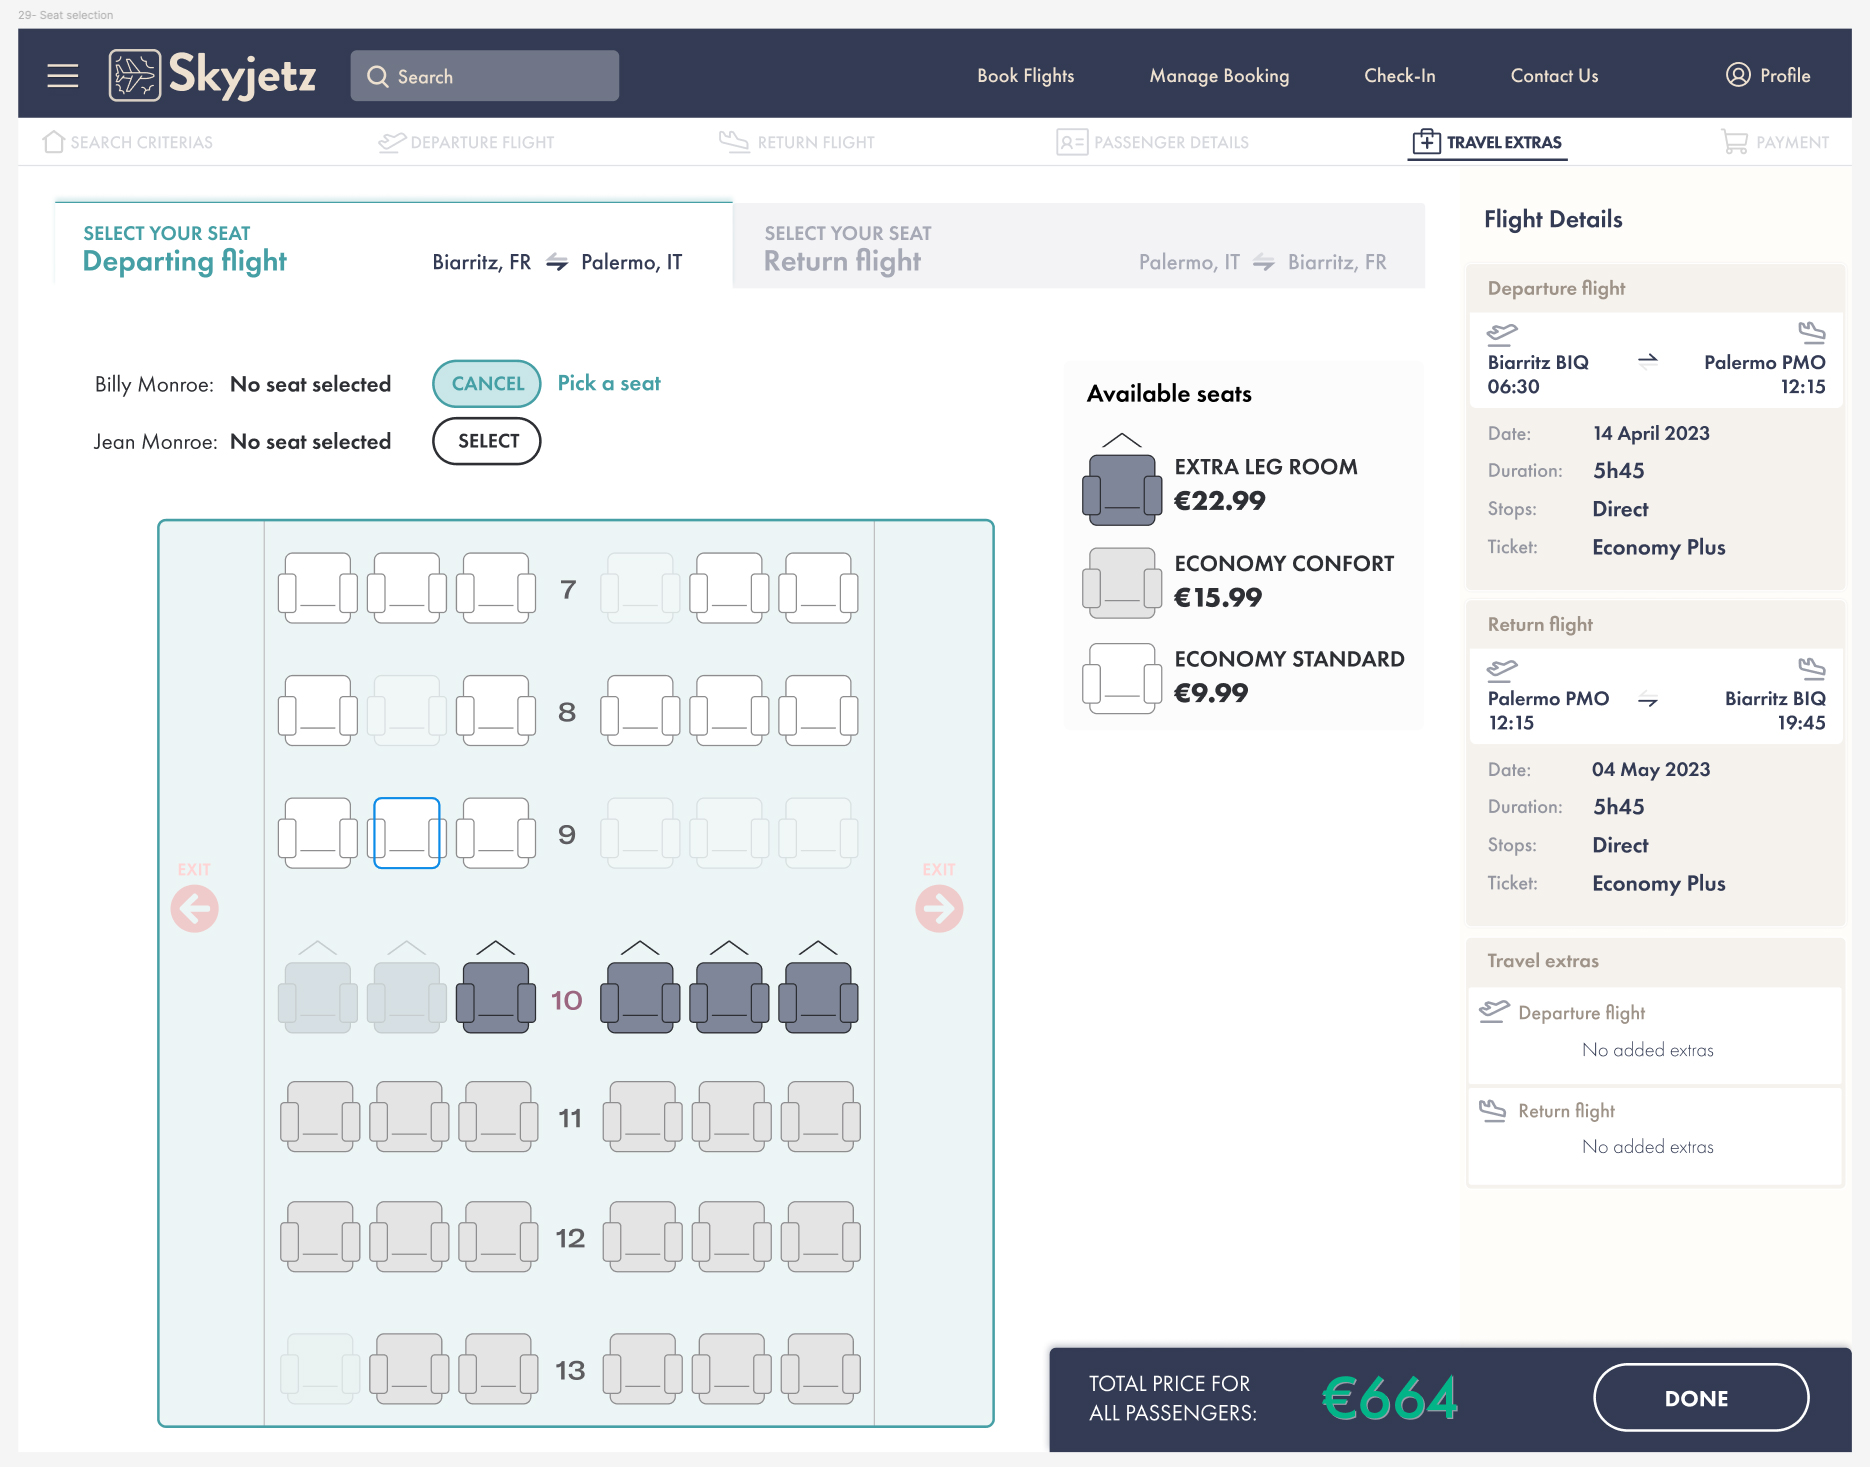The height and width of the screenshot is (1467, 1870).
Task: Click the search magnifier icon
Action: tap(377, 76)
